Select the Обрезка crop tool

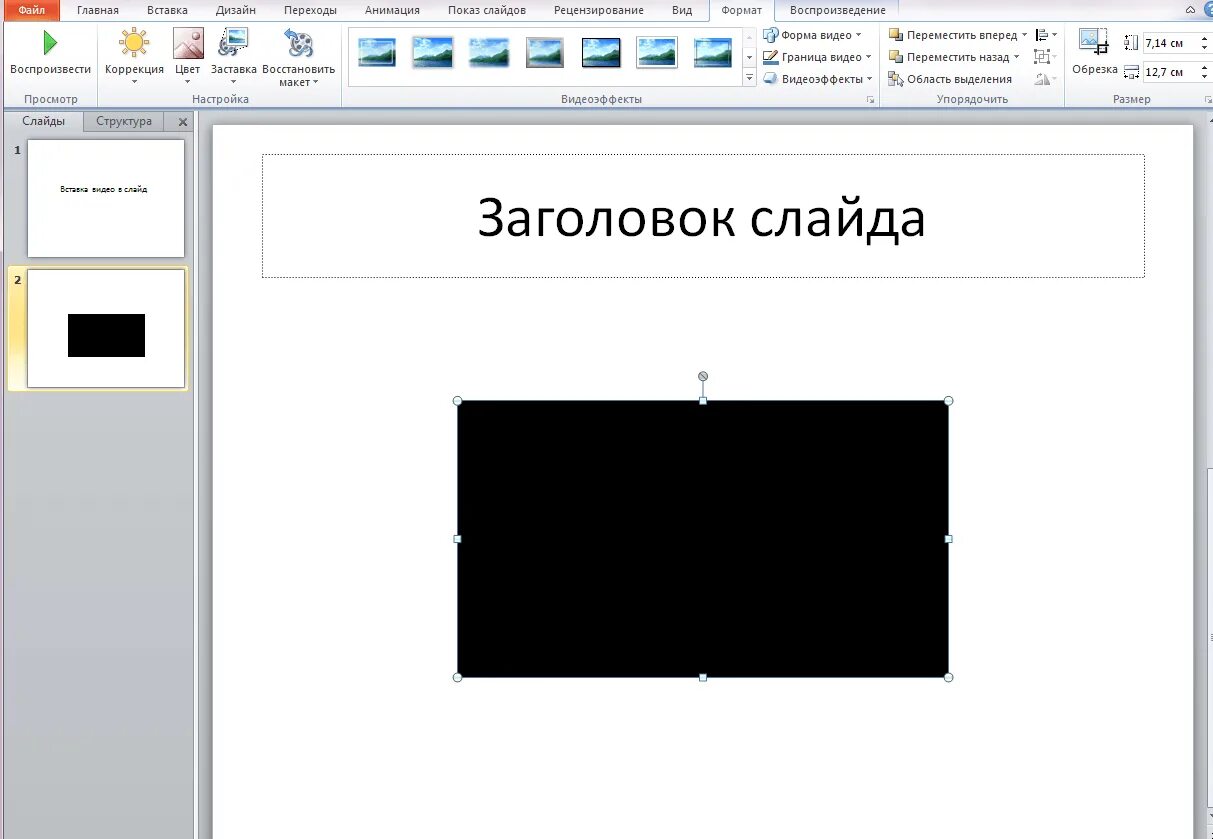coord(1094,52)
